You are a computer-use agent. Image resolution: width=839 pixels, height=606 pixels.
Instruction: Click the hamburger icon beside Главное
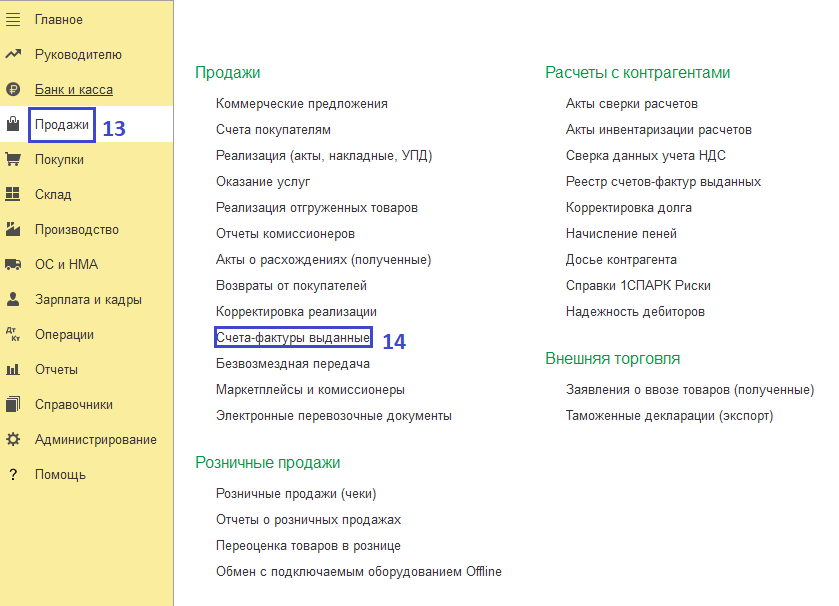click(x=13, y=20)
